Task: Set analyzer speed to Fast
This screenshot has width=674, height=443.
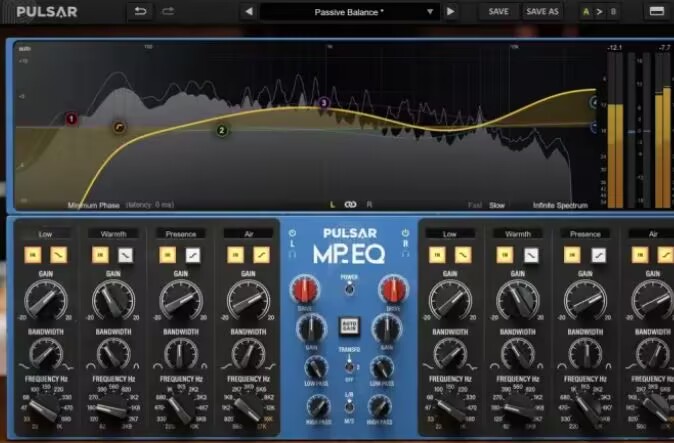Action: (x=475, y=205)
